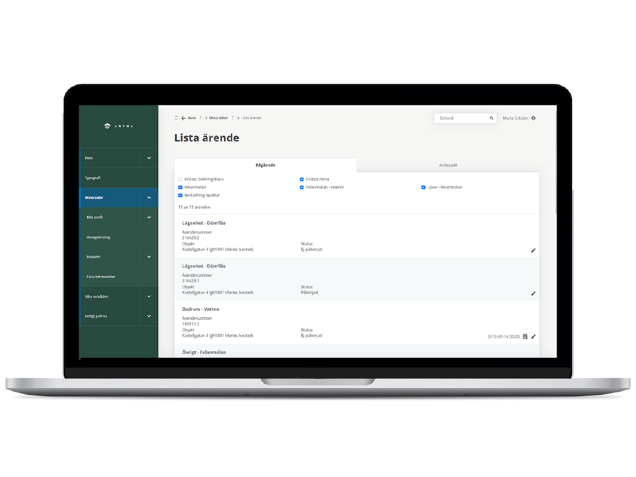Expand the Hem sidebar chevron
This screenshot has height=477, width=636.
point(149,158)
